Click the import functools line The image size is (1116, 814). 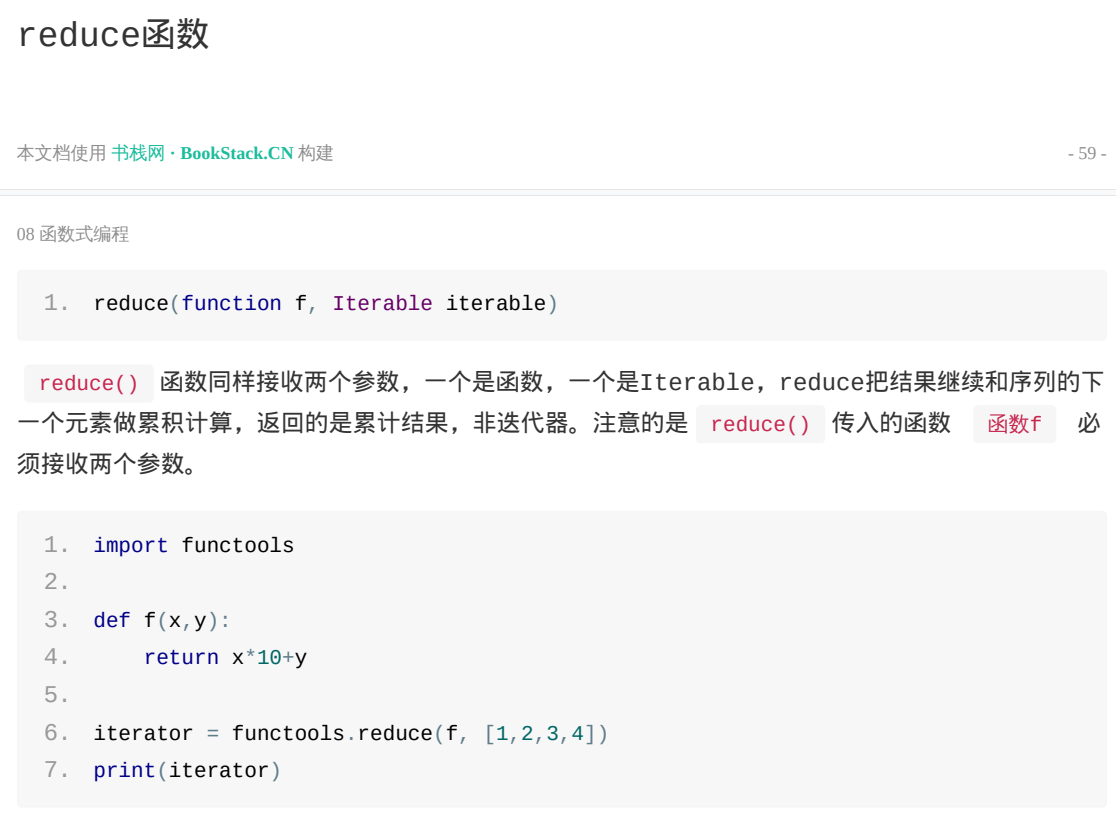(x=194, y=546)
